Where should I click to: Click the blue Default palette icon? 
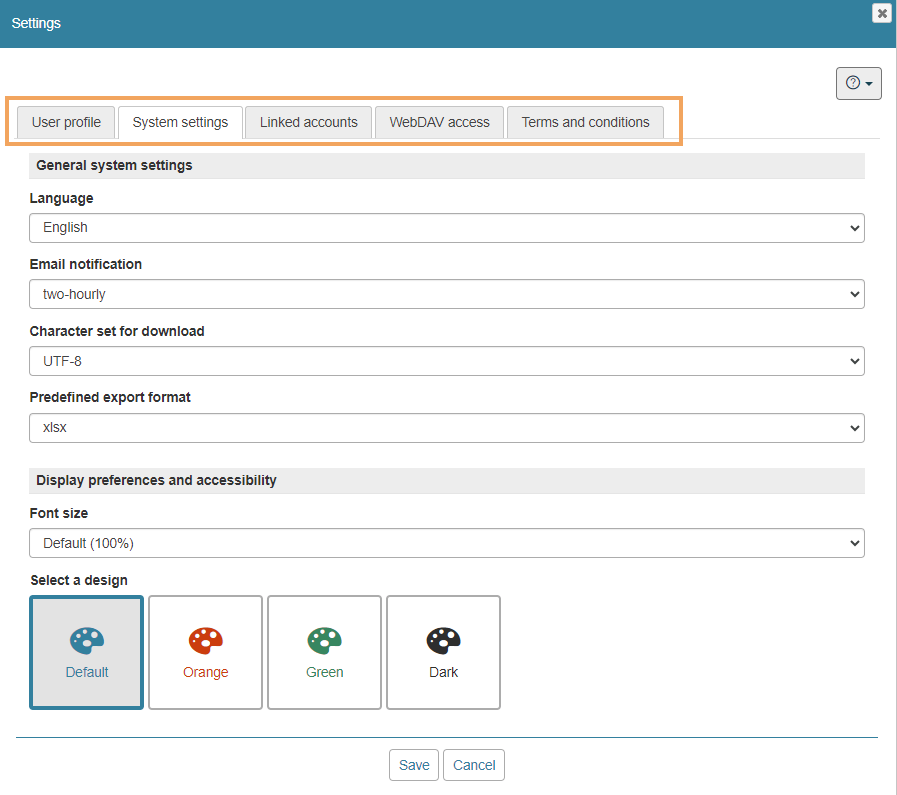pos(87,640)
